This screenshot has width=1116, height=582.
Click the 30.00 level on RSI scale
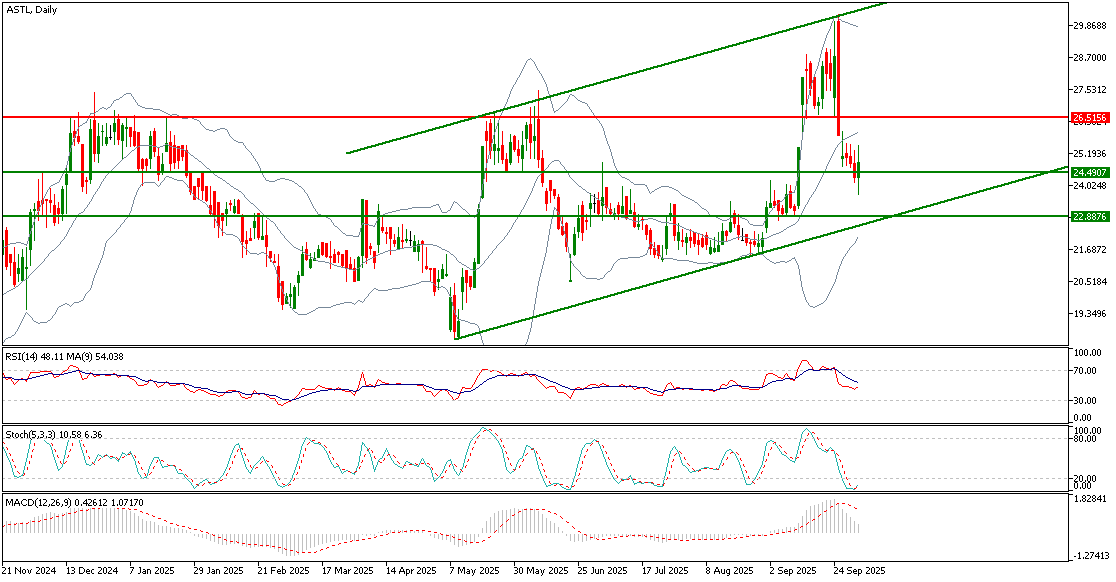pyautogui.click(x=1086, y=401)
